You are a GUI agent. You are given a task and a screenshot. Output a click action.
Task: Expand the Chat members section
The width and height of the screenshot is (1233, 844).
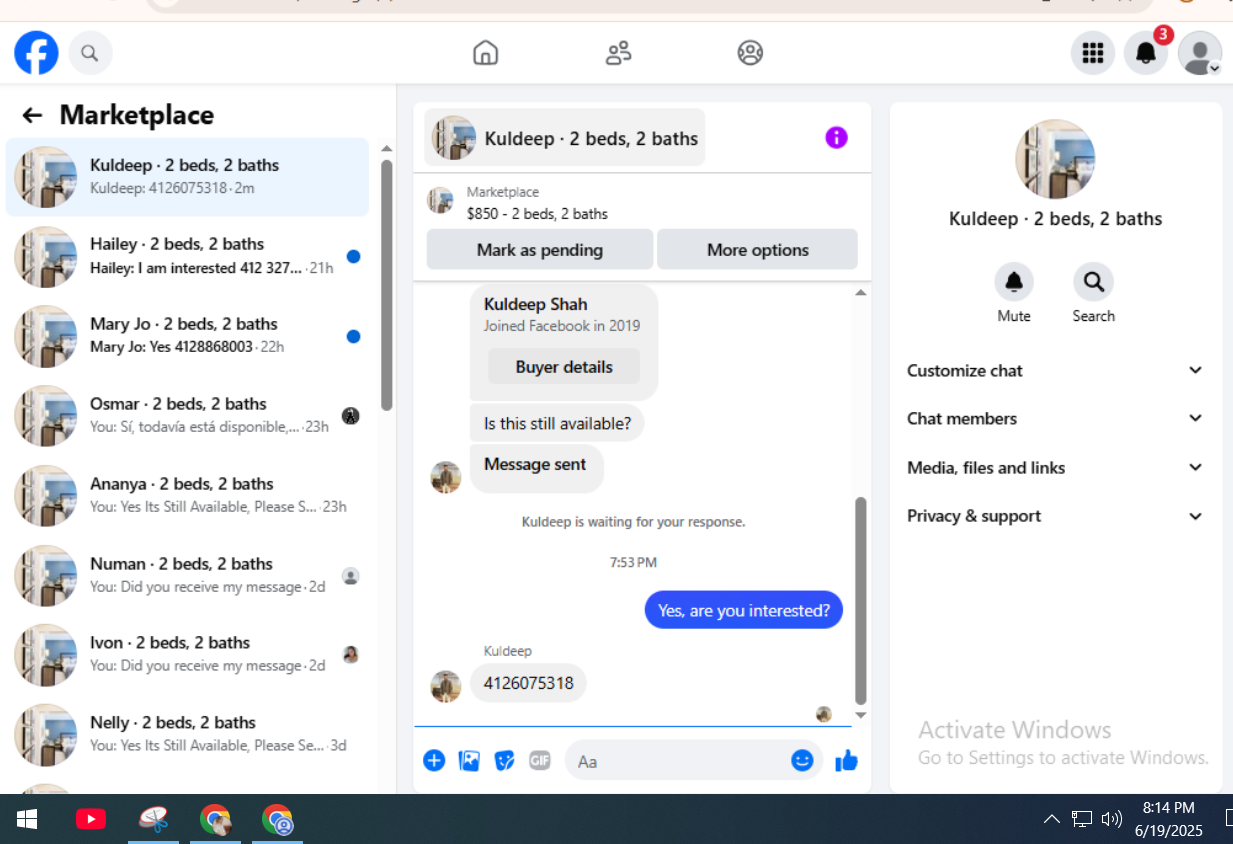[1055, 418]
